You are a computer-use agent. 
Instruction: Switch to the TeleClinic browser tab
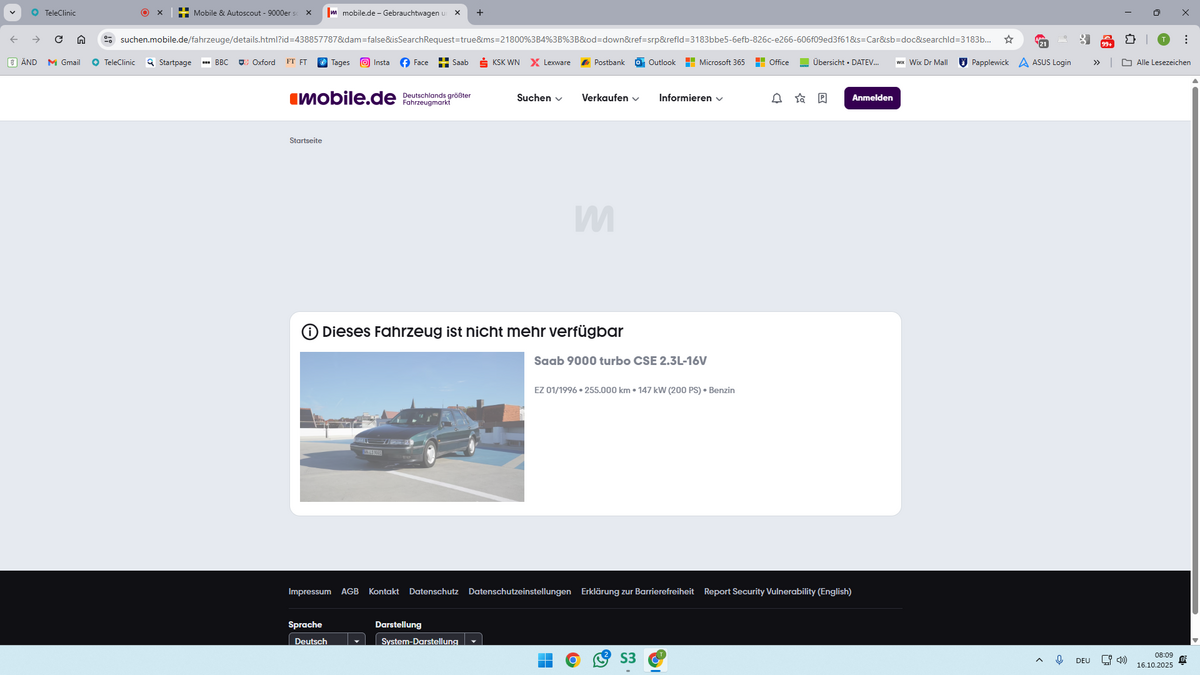[x=80, y=13]
